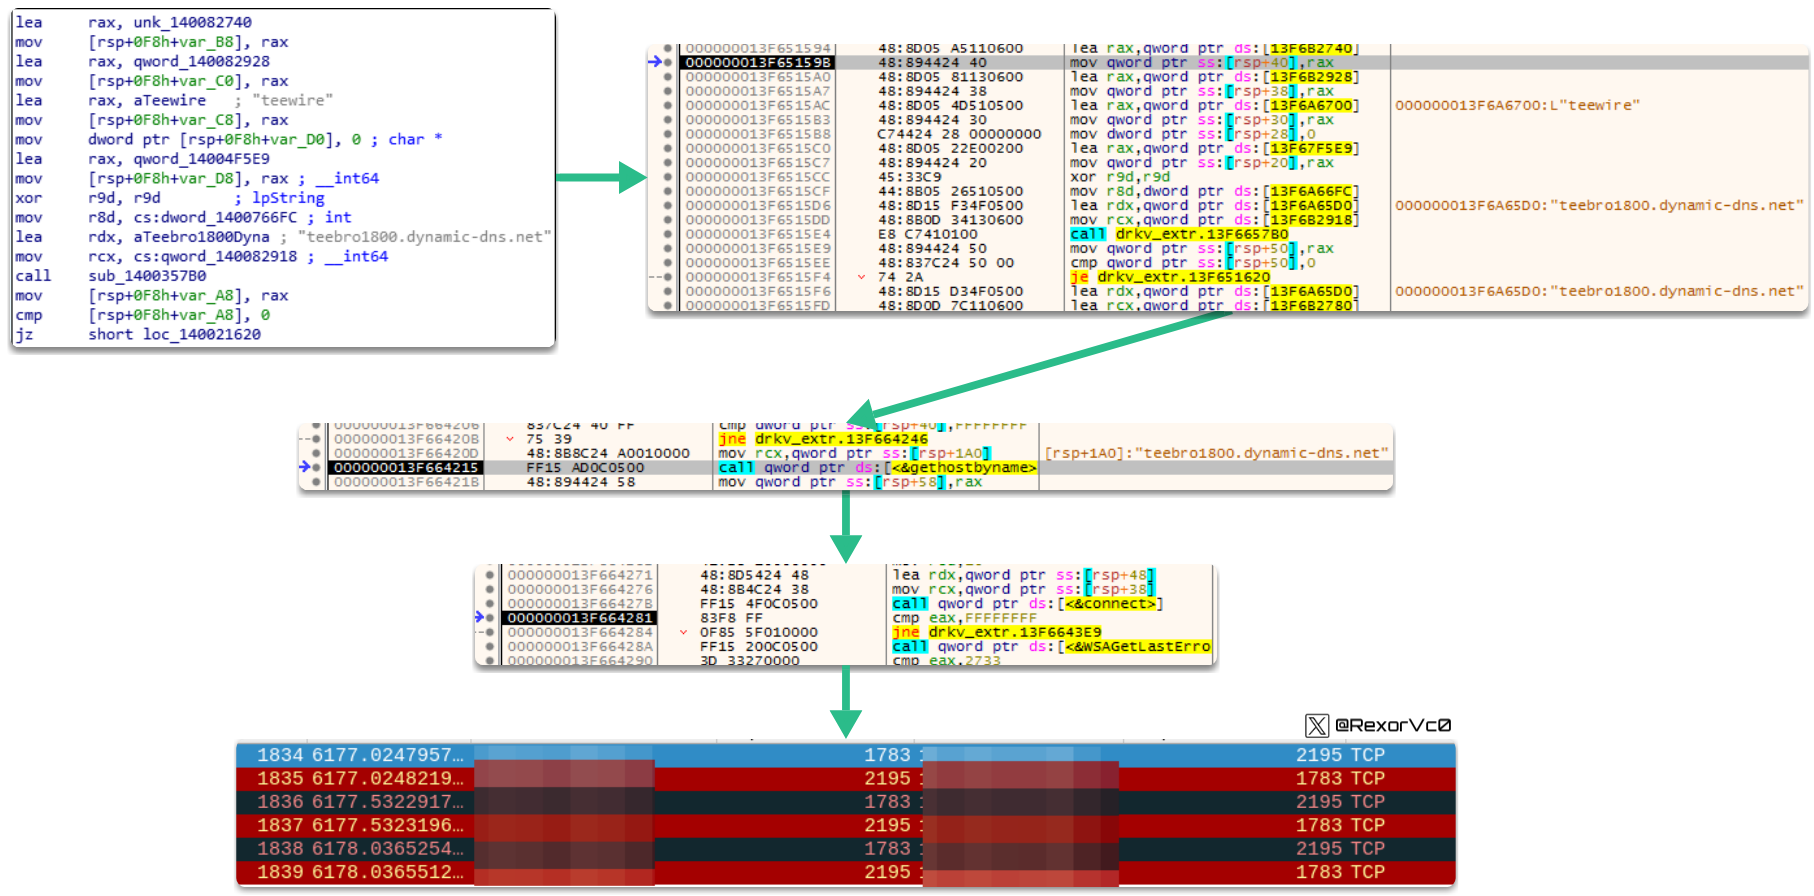Click IDA line jz short loc_140021620
Image resolution: width=1814 pixels, height=896 pixels.
click(x=137, y=334)
